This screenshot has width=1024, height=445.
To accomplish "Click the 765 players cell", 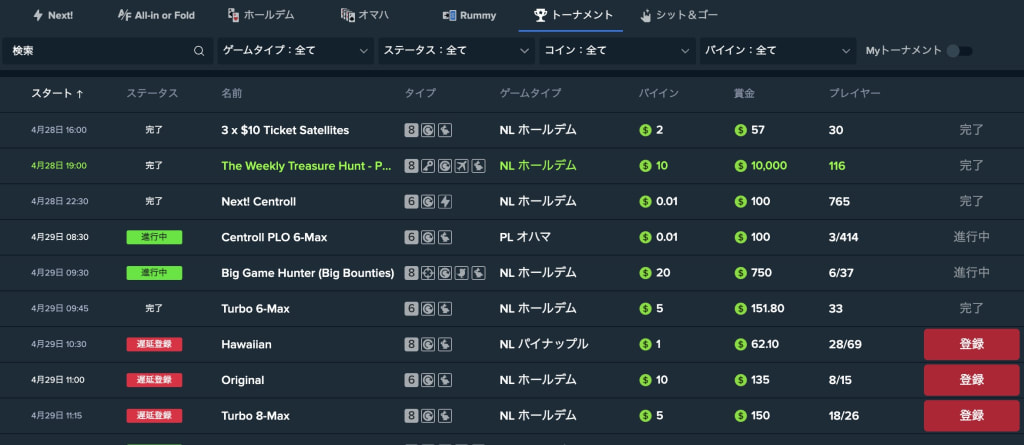I will (x=839, y=202).
